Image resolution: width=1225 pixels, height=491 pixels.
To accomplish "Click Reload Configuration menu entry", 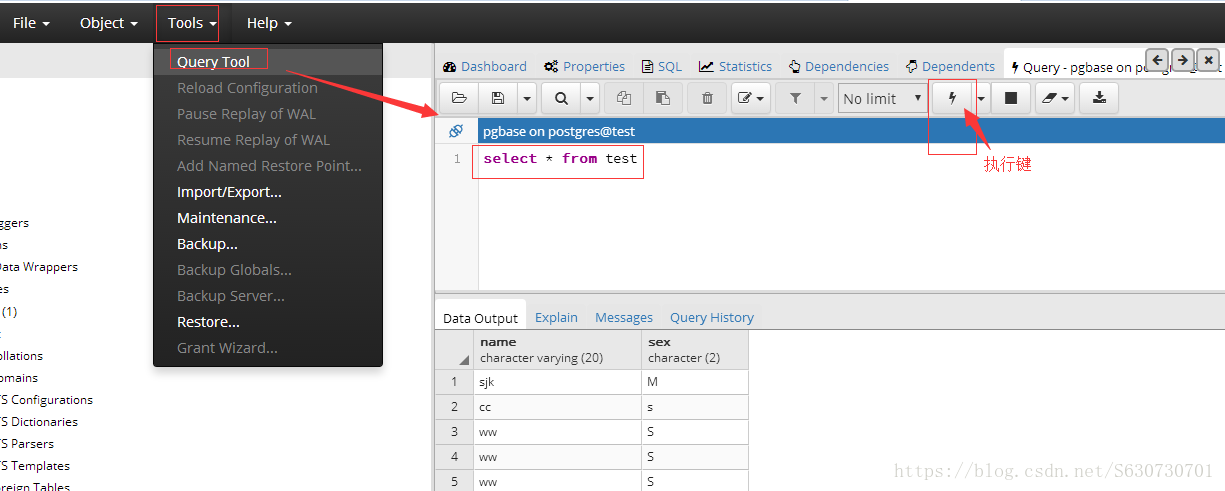I will (268, 88).
